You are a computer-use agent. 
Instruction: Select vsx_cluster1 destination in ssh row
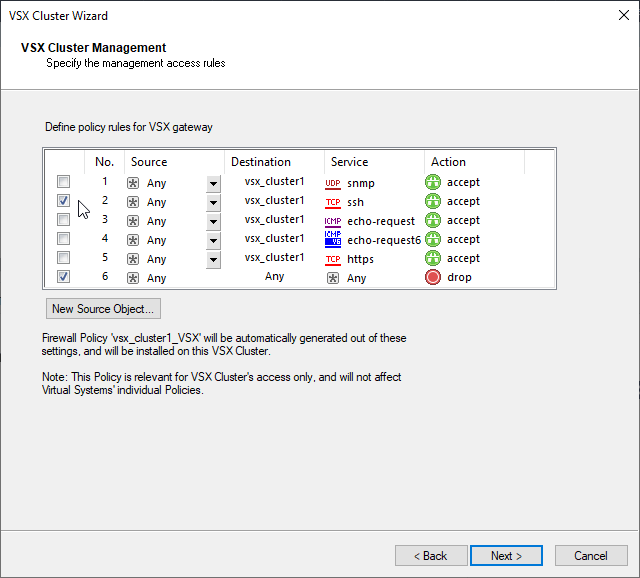[x=274, y=200]
